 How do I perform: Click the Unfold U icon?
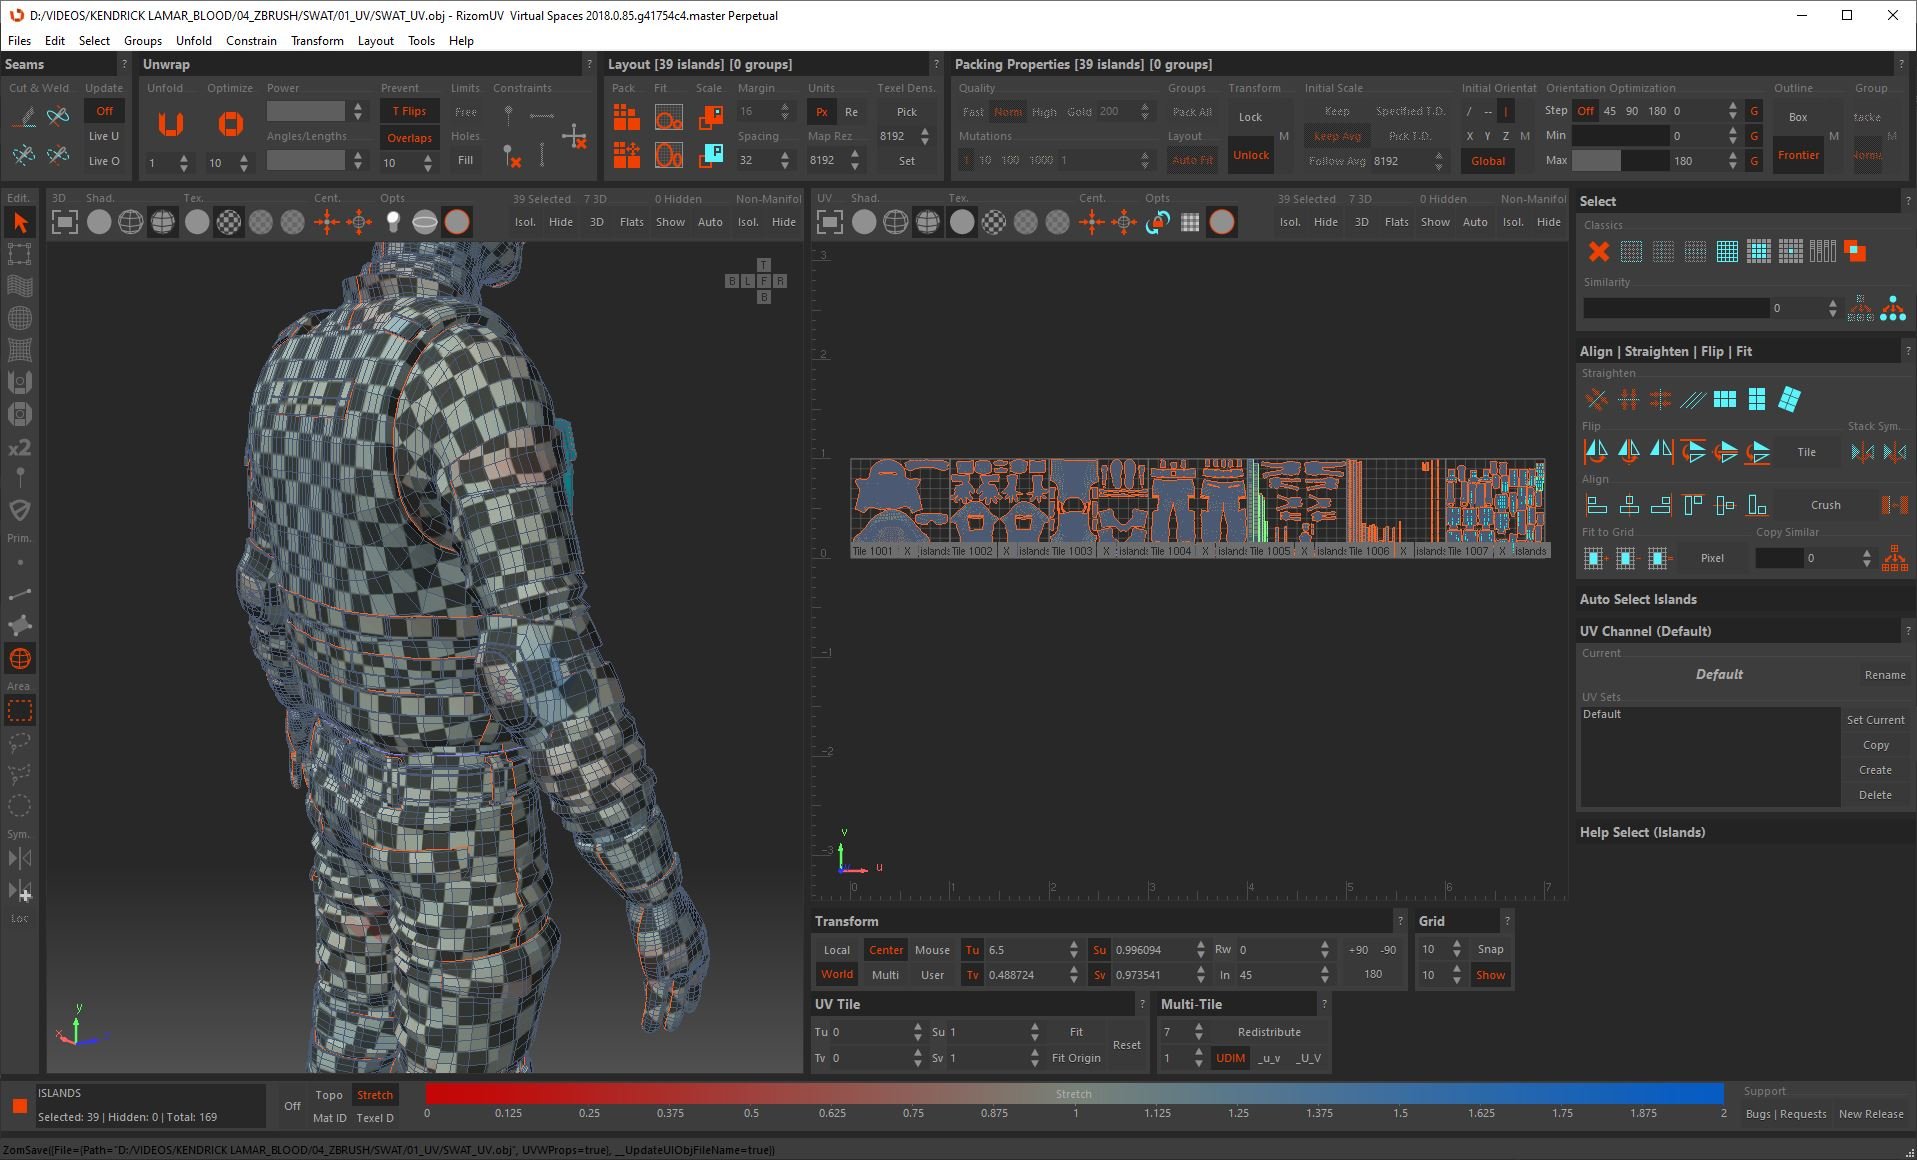click(x=171, y=124)
